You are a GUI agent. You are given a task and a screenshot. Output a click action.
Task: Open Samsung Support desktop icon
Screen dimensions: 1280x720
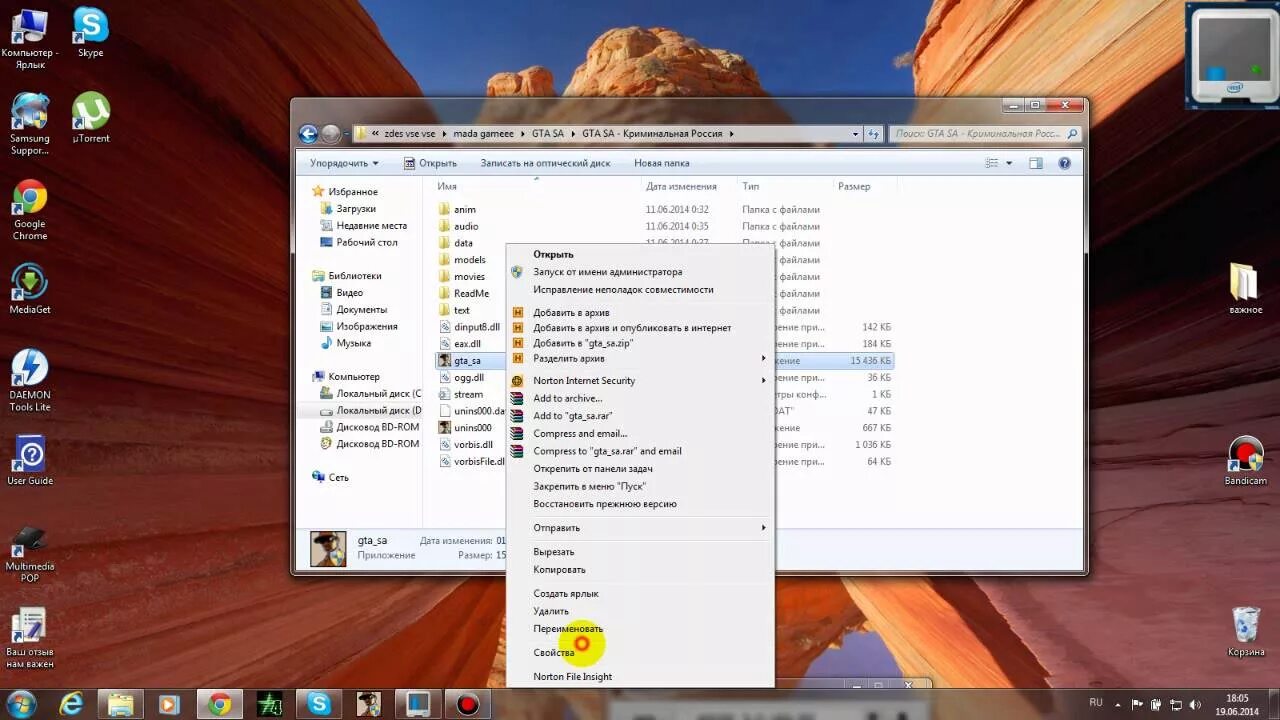[30, 125]
